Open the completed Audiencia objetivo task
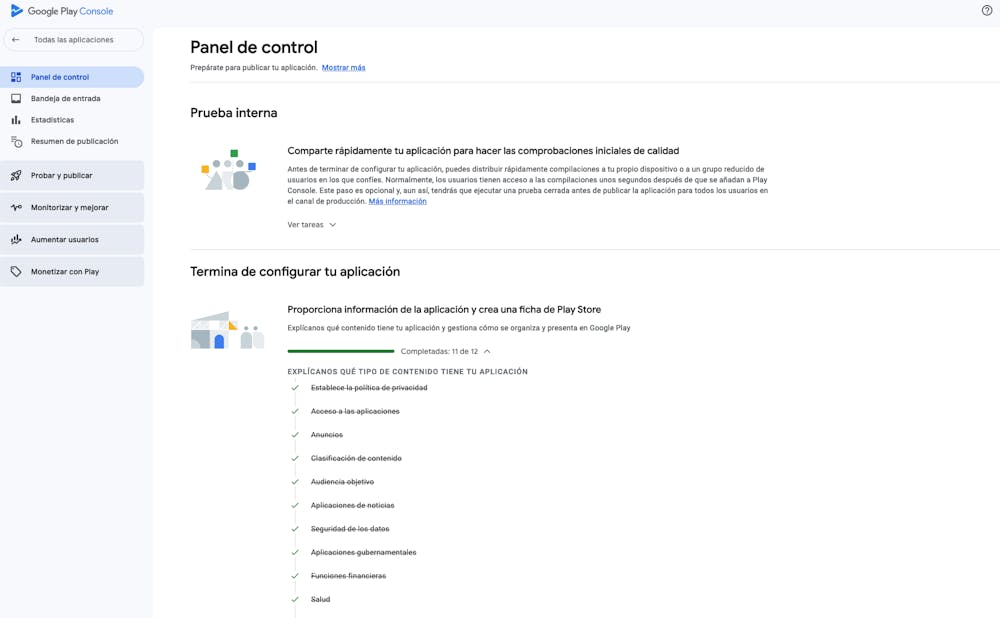Viewport: 1000px width, 618px height. pos(342,482)
